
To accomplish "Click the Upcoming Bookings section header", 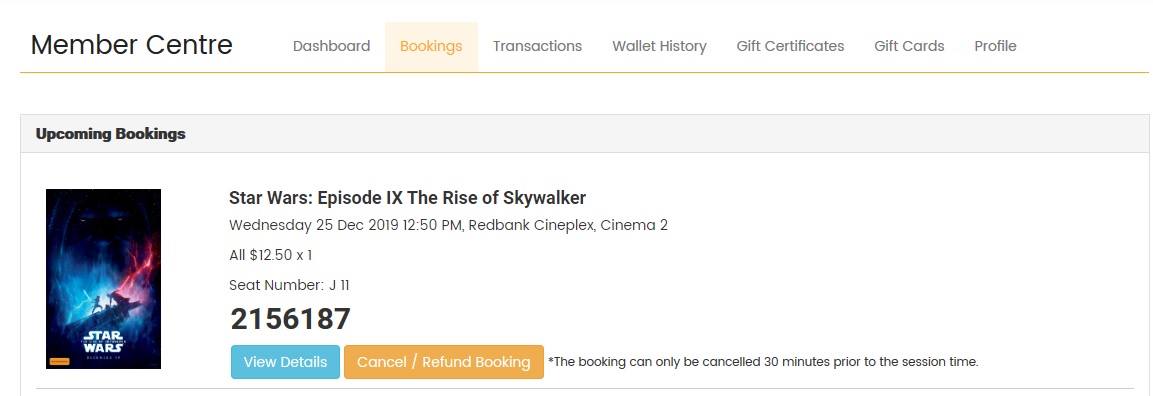I will pyautogui.click(x=110, y=134).
